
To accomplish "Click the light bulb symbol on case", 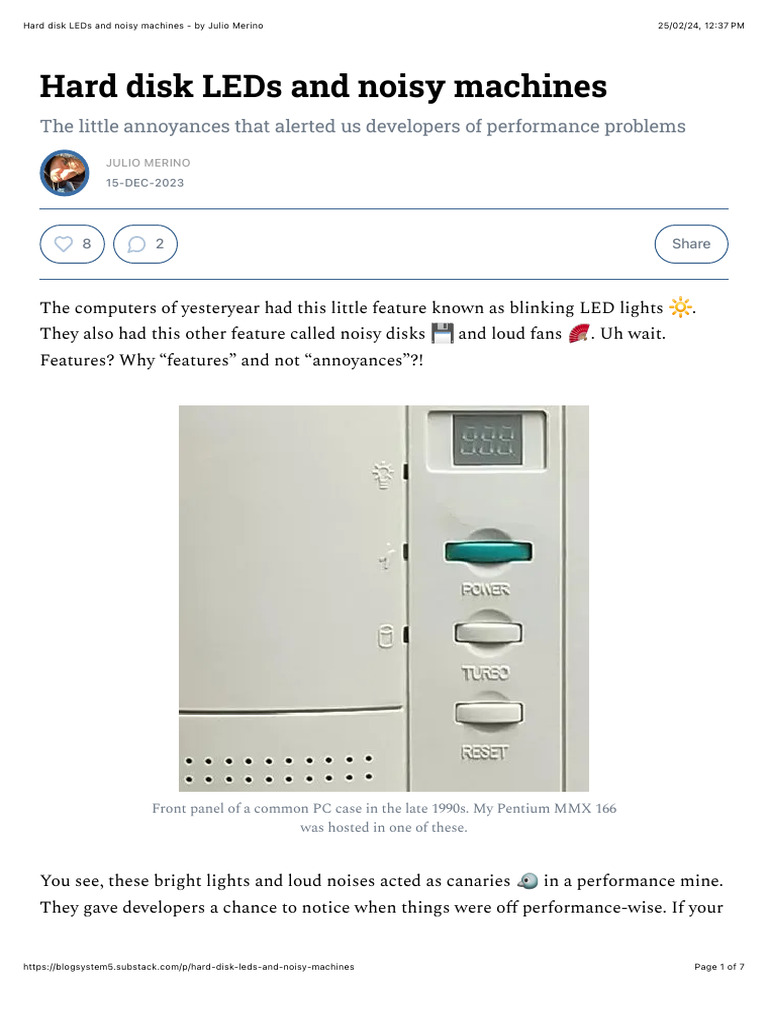I will tap(385, 474).
